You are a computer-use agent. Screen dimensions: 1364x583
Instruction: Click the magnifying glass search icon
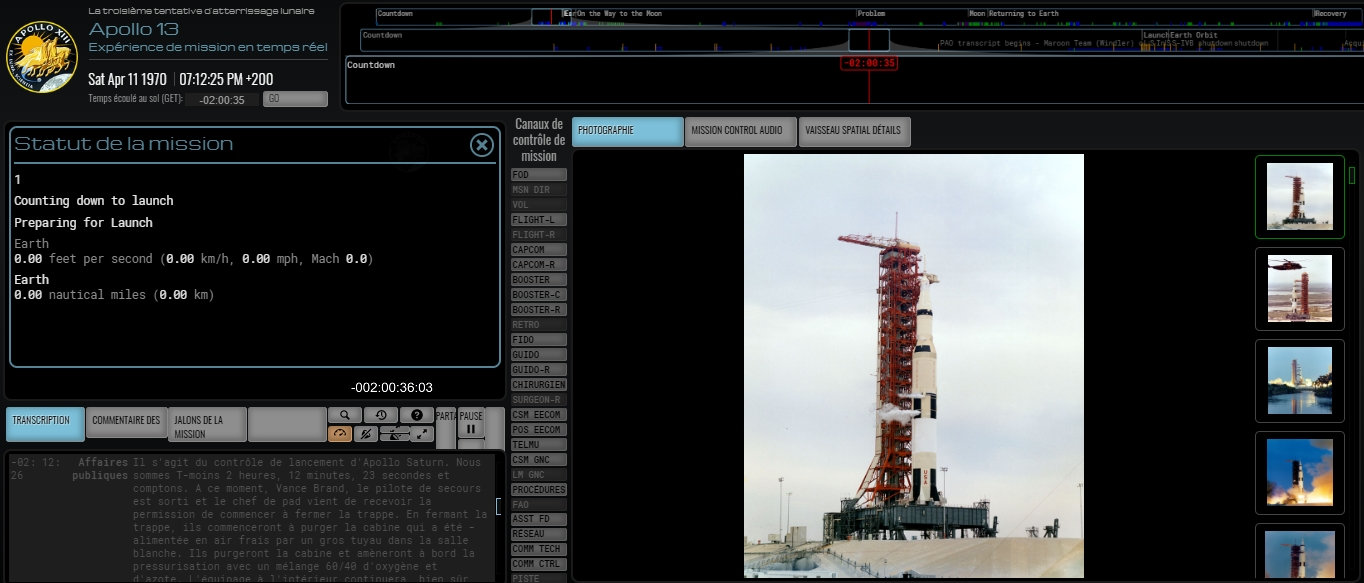[344, 415]
